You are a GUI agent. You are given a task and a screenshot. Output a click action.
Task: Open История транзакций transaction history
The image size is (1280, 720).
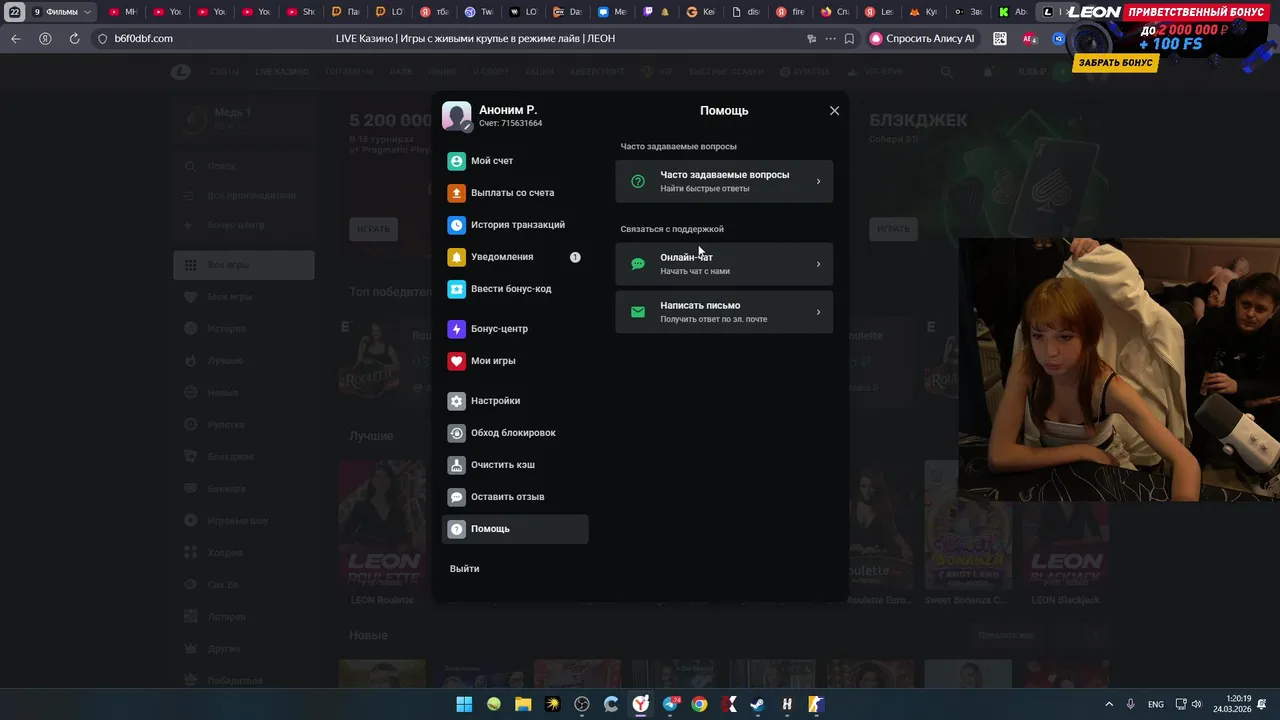pos(515,225)
